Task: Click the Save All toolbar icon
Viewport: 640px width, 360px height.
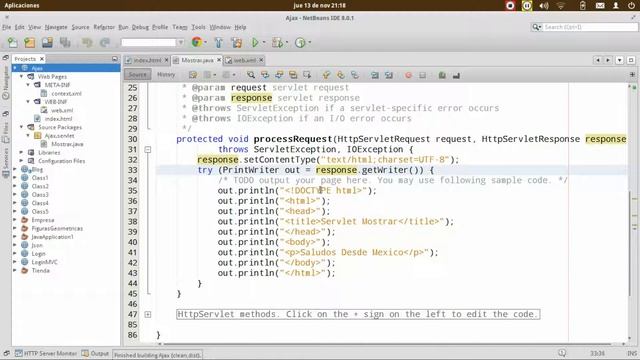Action: coord(65,42)
